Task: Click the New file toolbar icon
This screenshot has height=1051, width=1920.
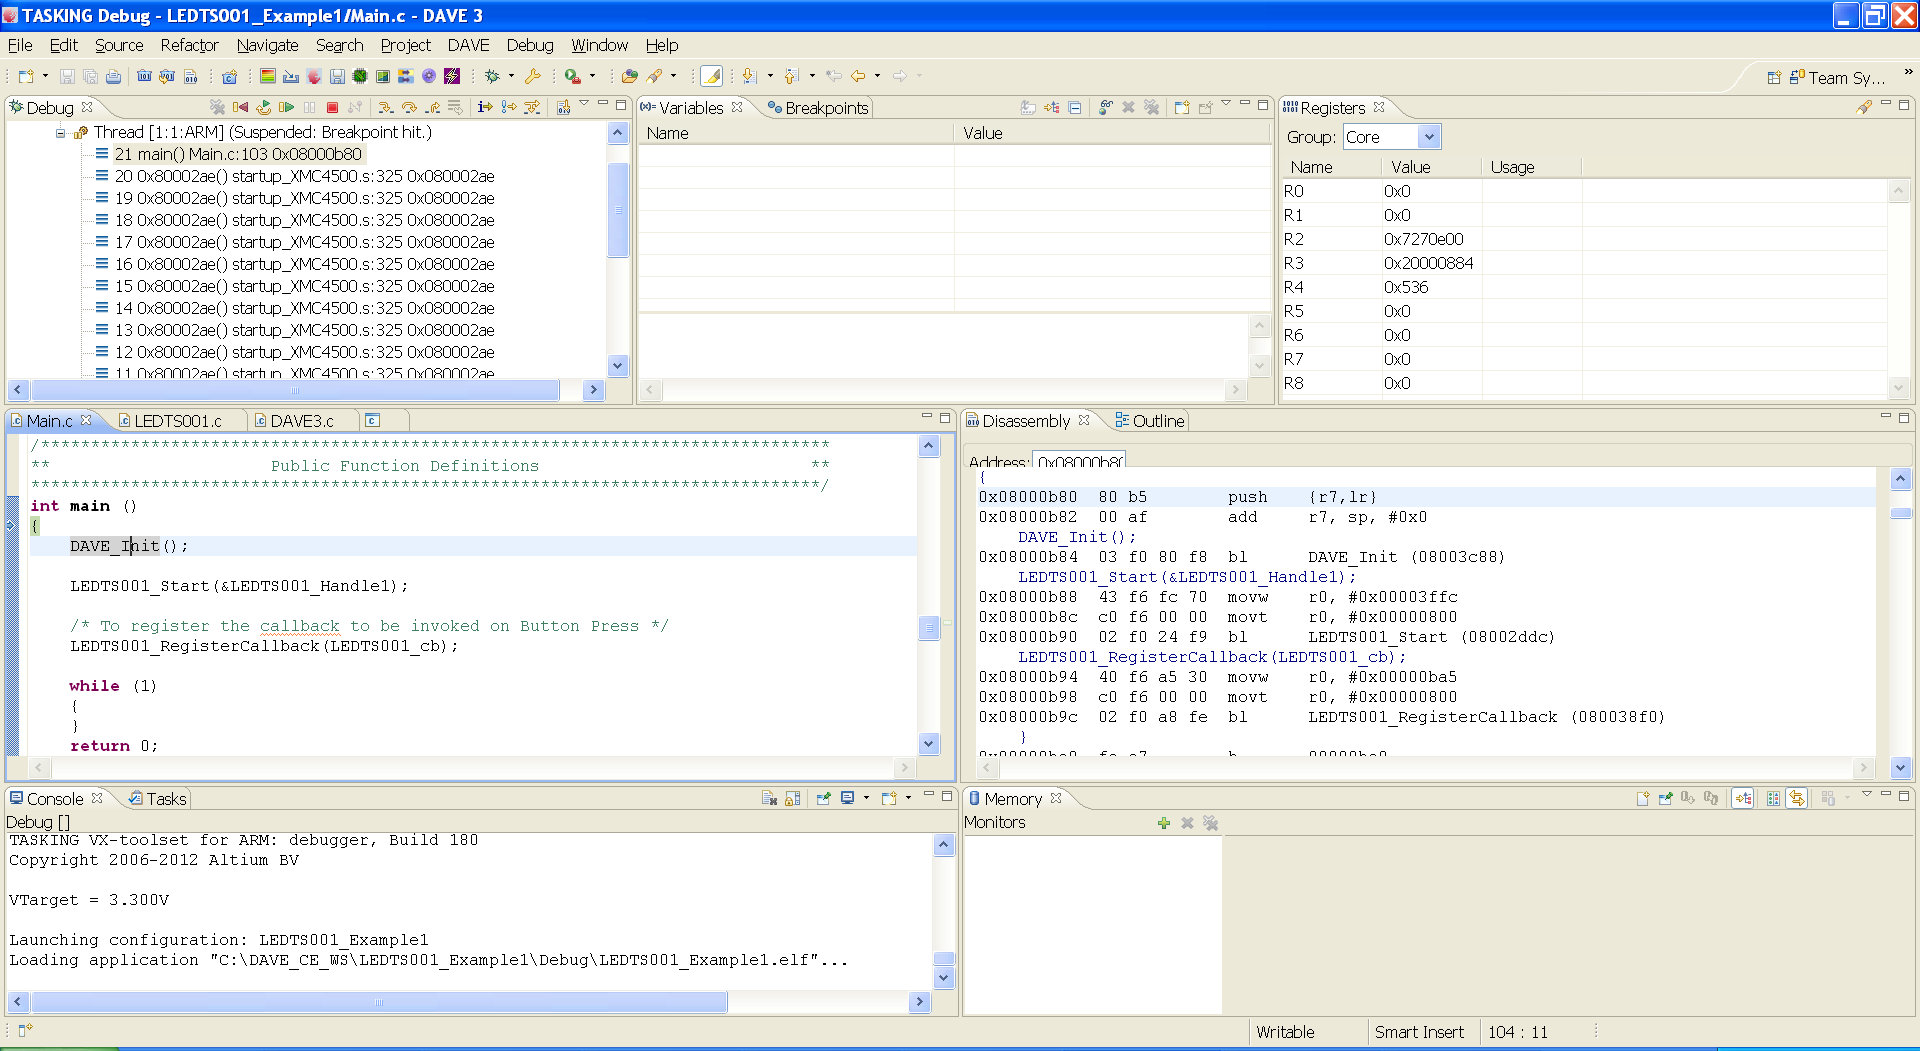Action: pos(26,76)
